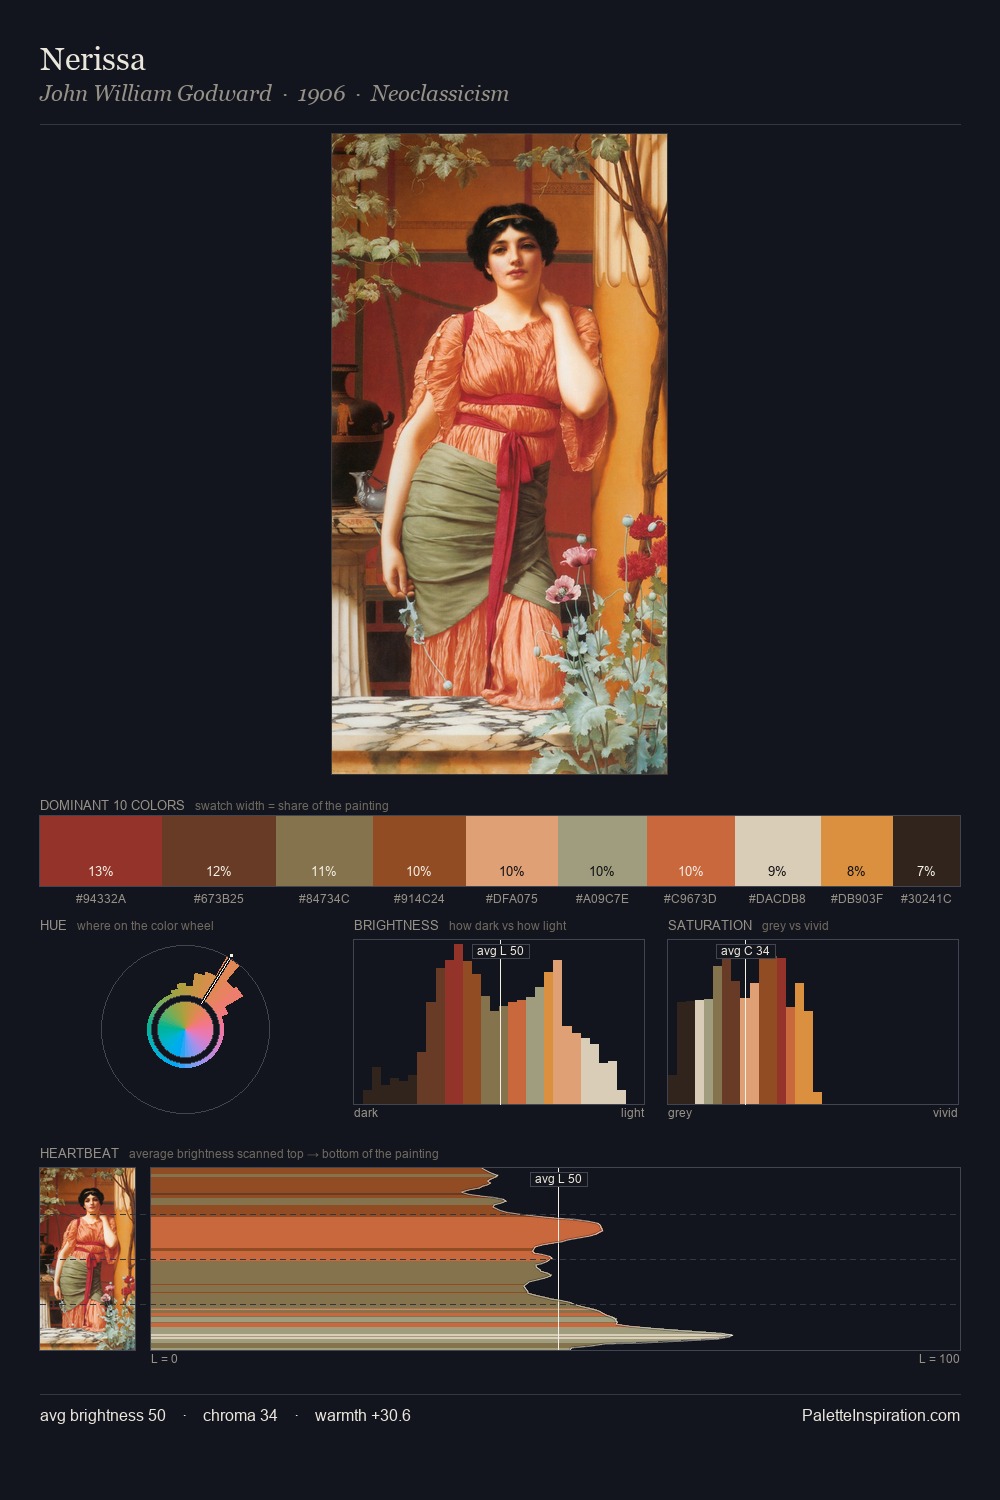Click the 'average brightness scanned' caption
The height and width of the screenshot is (1500, 1000).
[283, 1154]
